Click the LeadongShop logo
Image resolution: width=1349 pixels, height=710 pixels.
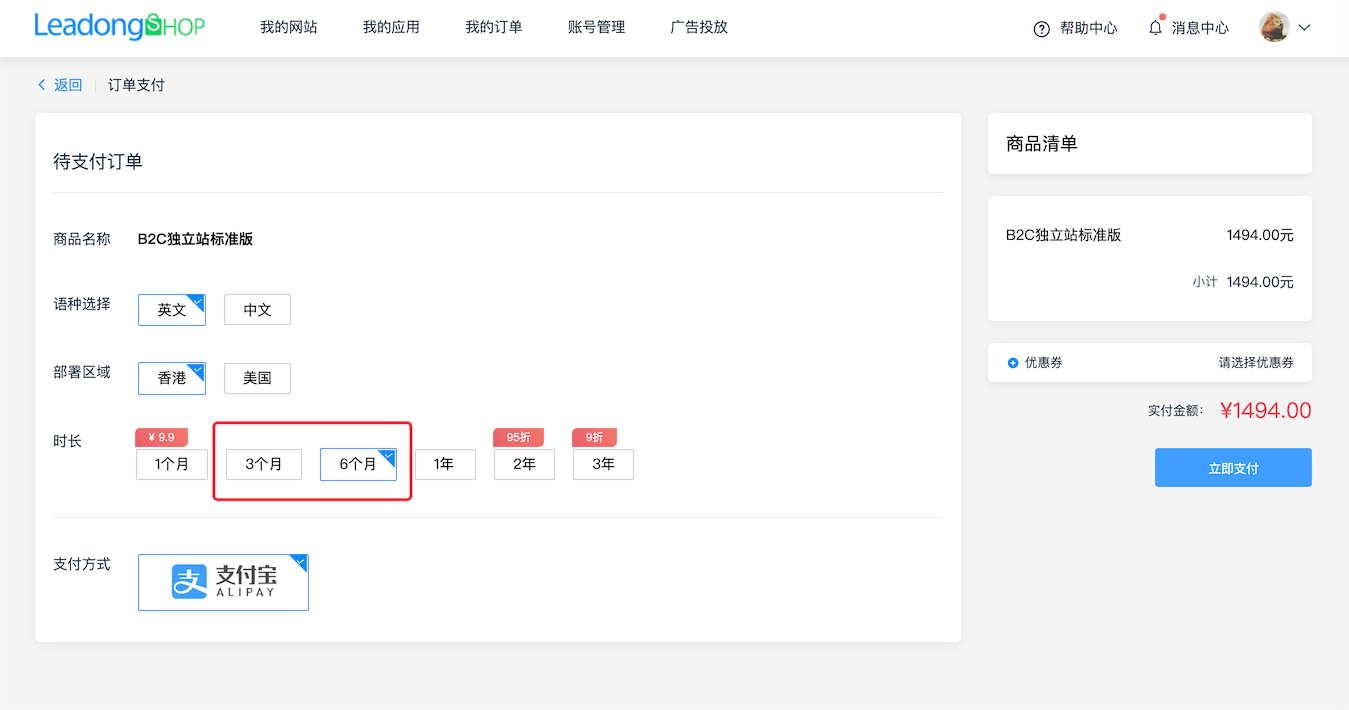coord(118,26)
